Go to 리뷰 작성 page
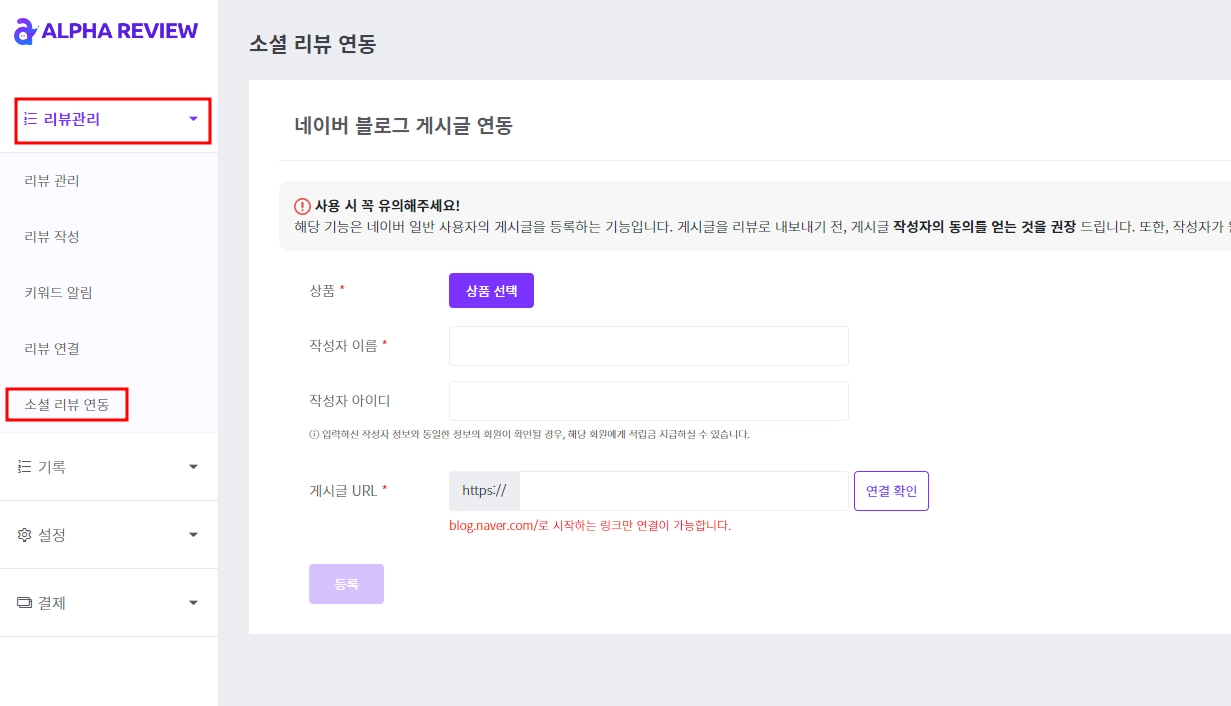The width and height of the screenshot is (1231, 706). coord(52,237)
